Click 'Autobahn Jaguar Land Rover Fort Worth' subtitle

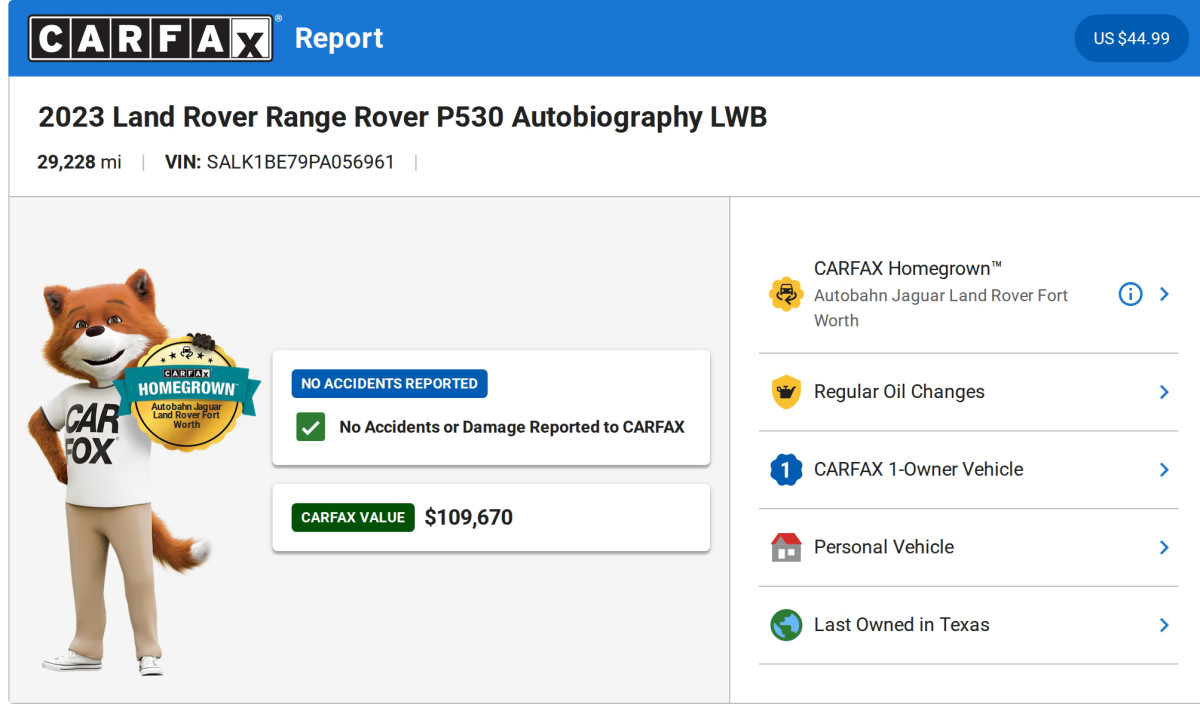(x=941, y=308)
